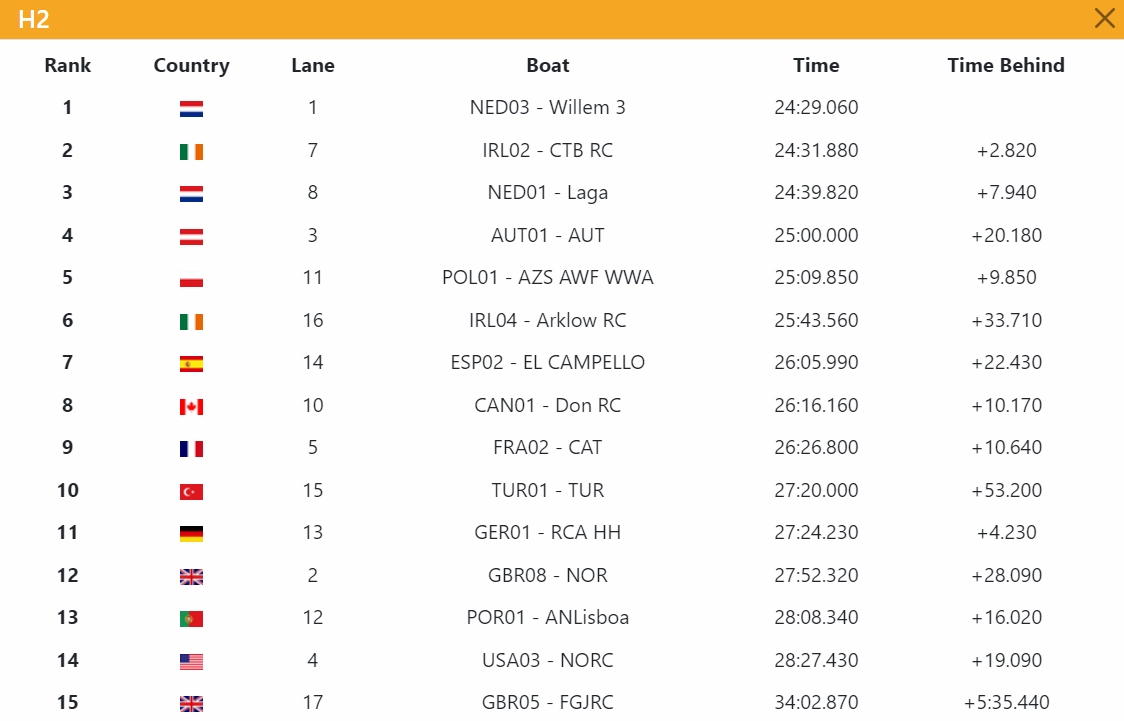Viewport: 1124px width, 721px height.
Task: Click the Time column header
Action: coord(816,65)
